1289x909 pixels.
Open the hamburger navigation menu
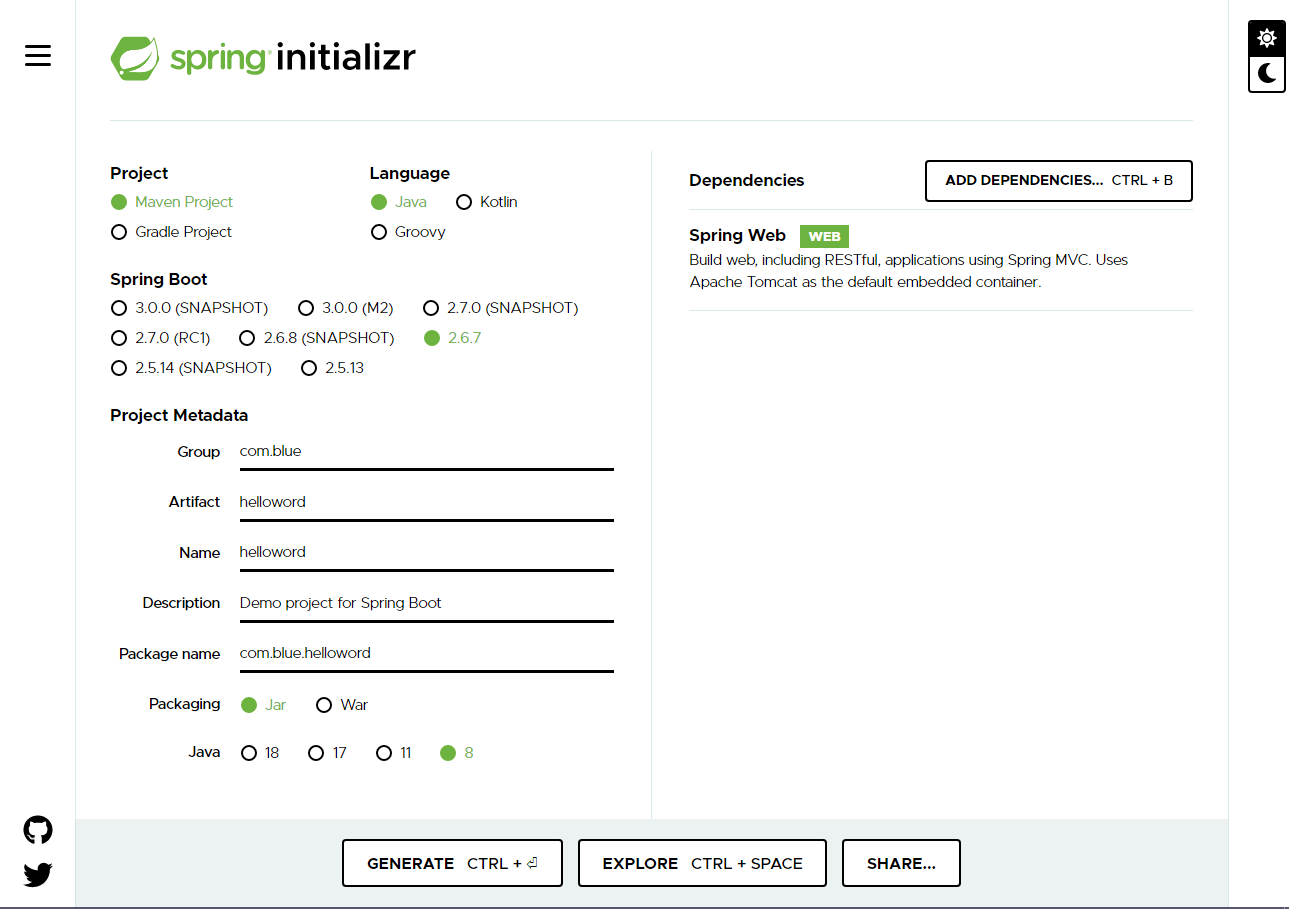[x=37, y=56]
